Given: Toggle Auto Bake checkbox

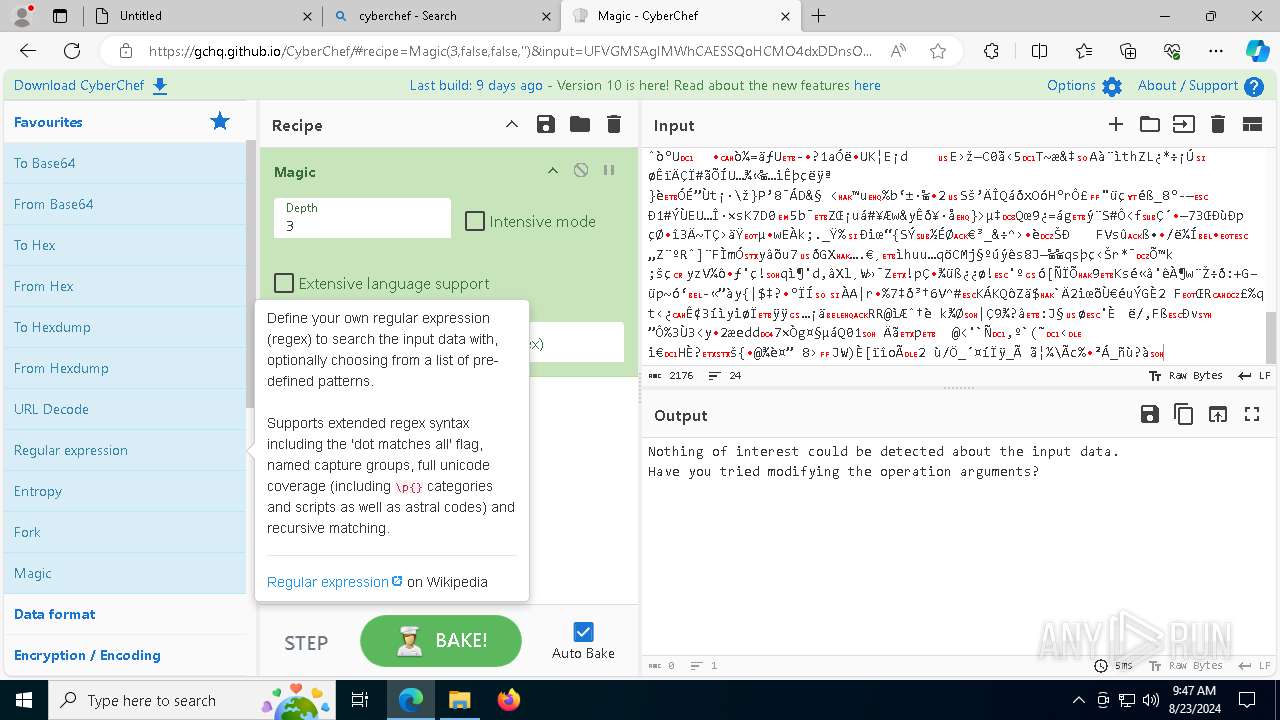Looking at the screenshot, I should coord(583,632).
